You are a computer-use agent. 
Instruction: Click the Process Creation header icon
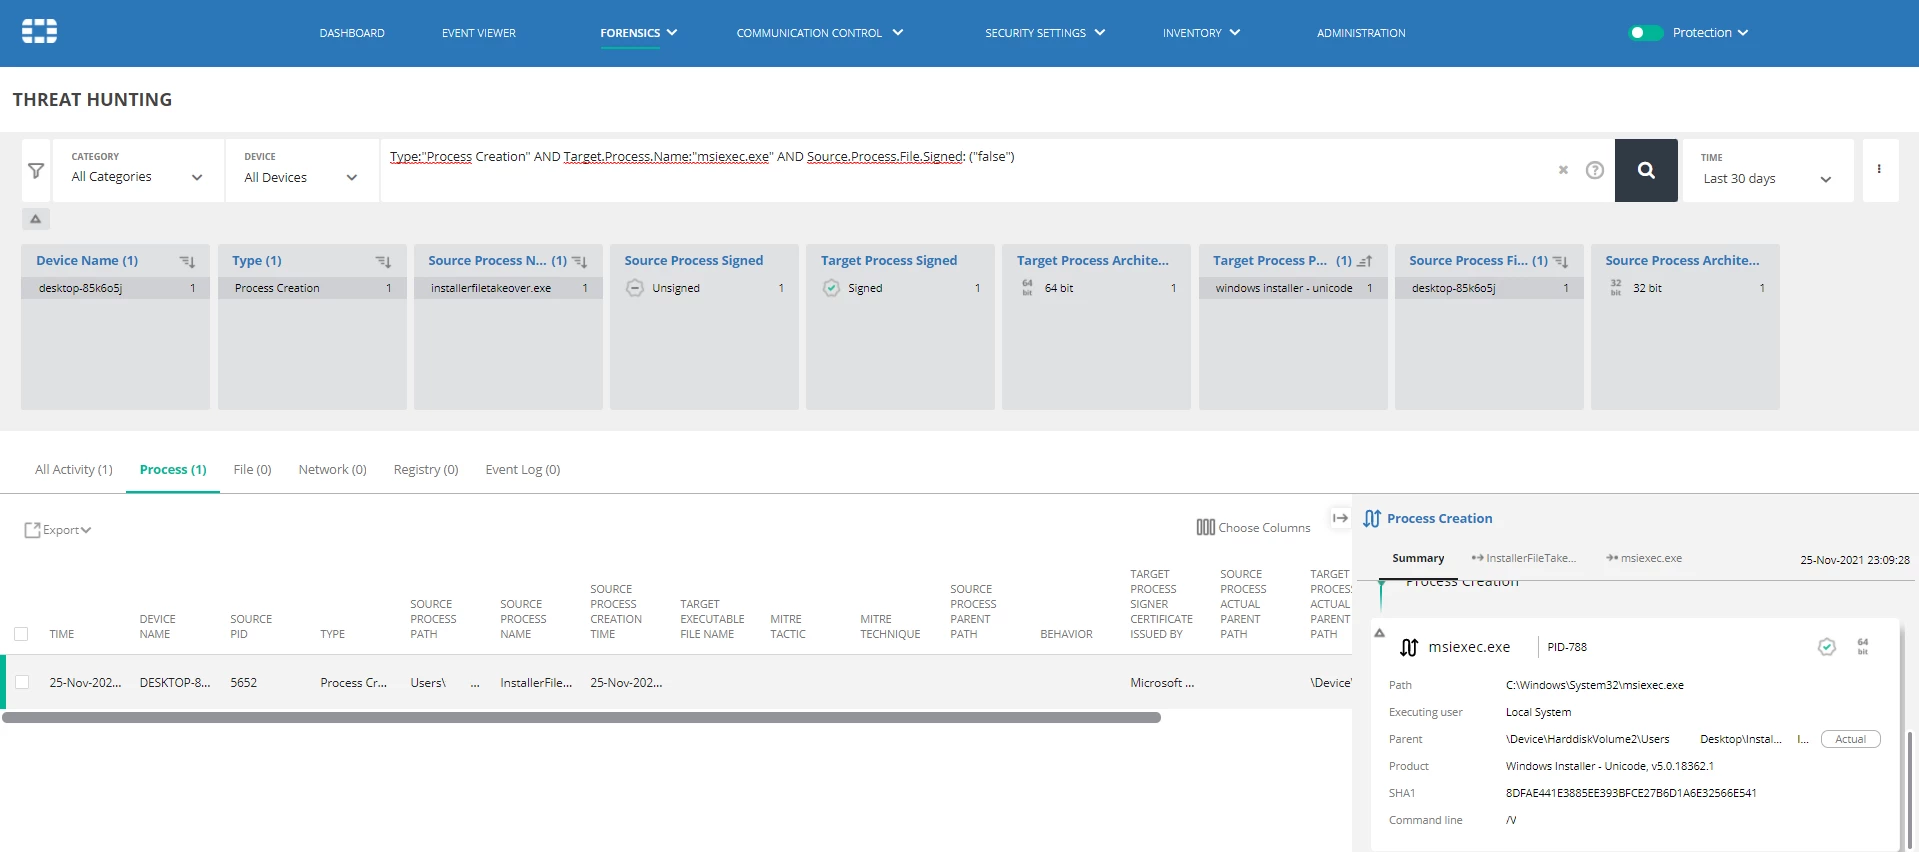(x=1372, y=519)
